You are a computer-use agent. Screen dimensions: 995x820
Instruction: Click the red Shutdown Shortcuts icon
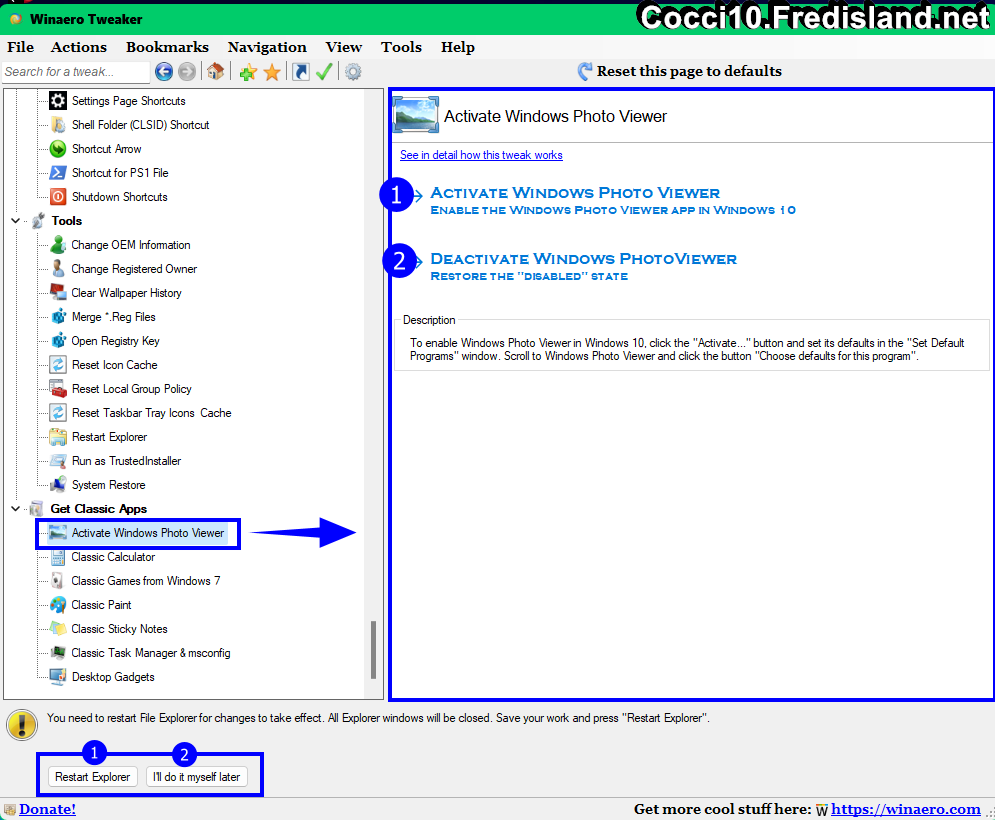(x=58, y=197)
